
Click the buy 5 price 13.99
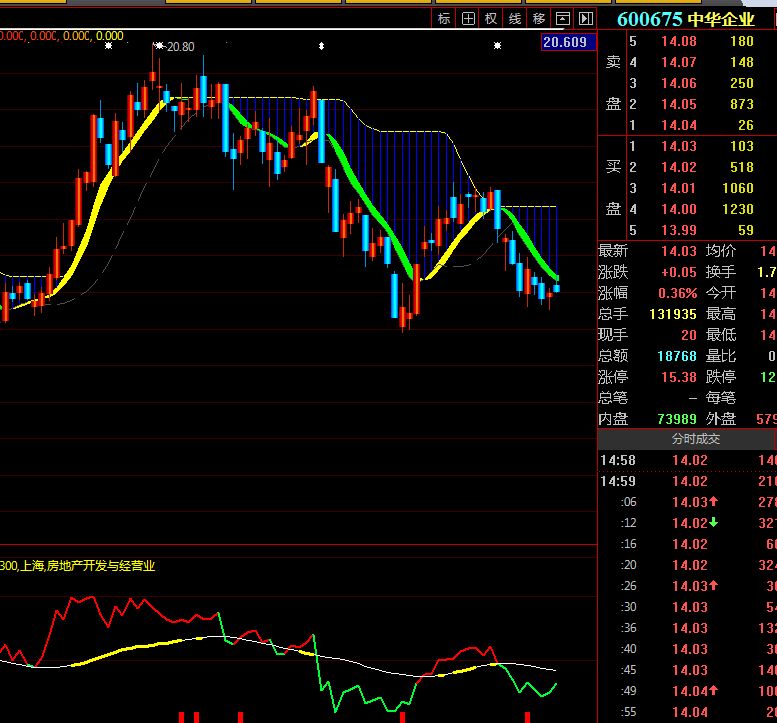click(678, 230)
